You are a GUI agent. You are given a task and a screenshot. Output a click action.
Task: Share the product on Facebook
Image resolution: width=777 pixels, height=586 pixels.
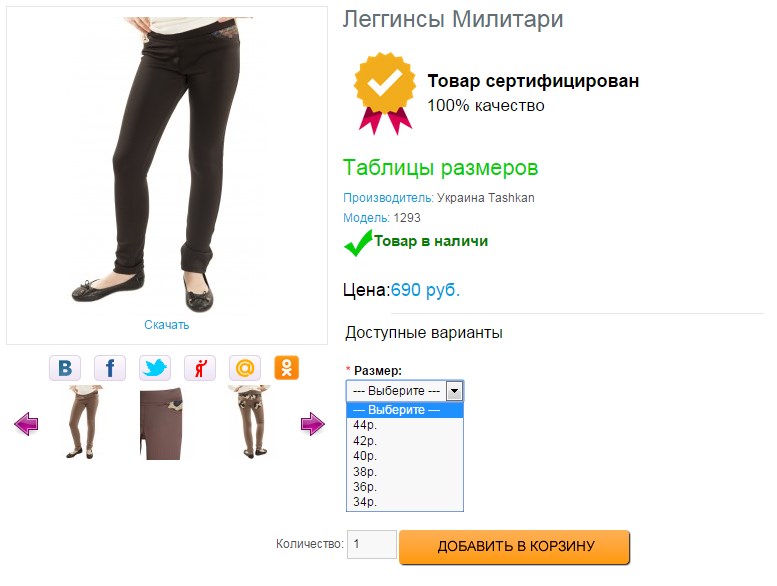(x=110, y=368)
